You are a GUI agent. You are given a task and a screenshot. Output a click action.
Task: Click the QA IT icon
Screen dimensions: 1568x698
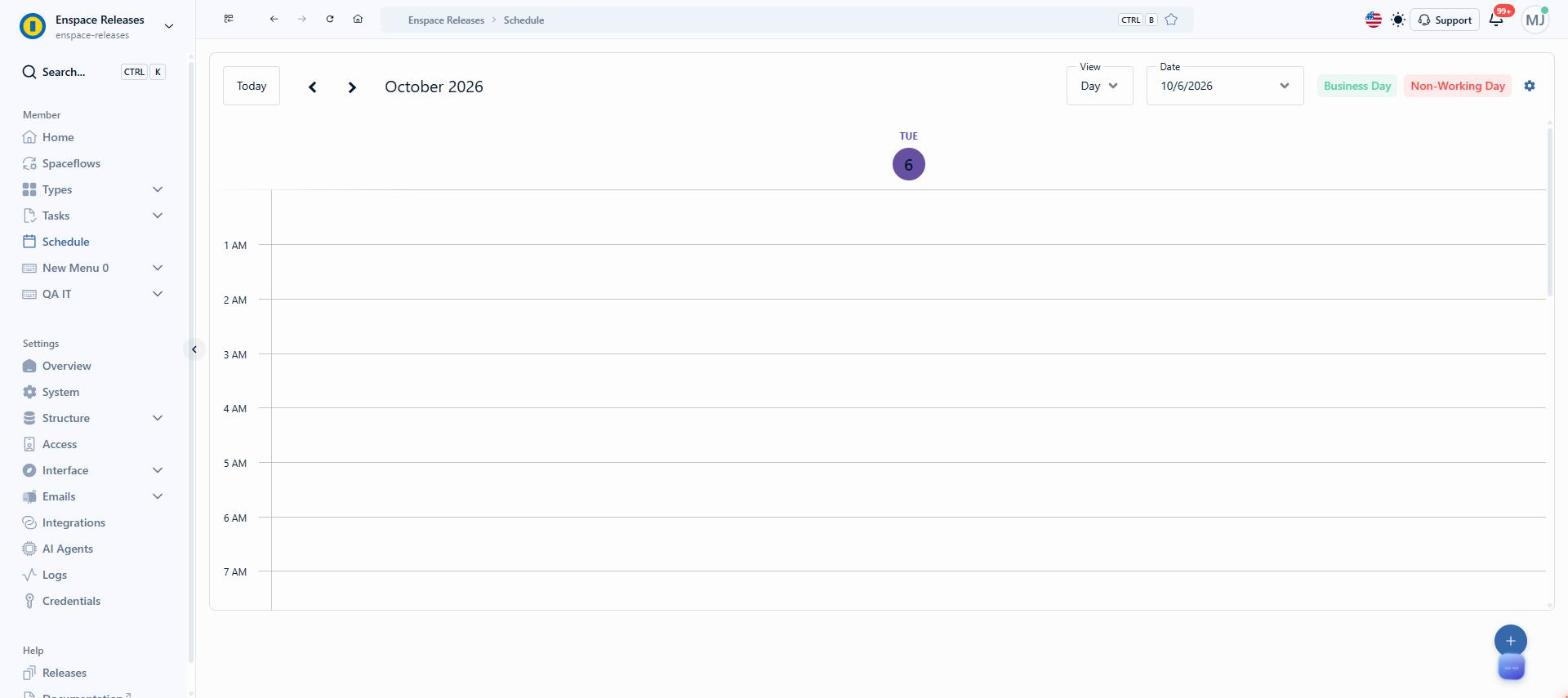(x=29, y=294)
